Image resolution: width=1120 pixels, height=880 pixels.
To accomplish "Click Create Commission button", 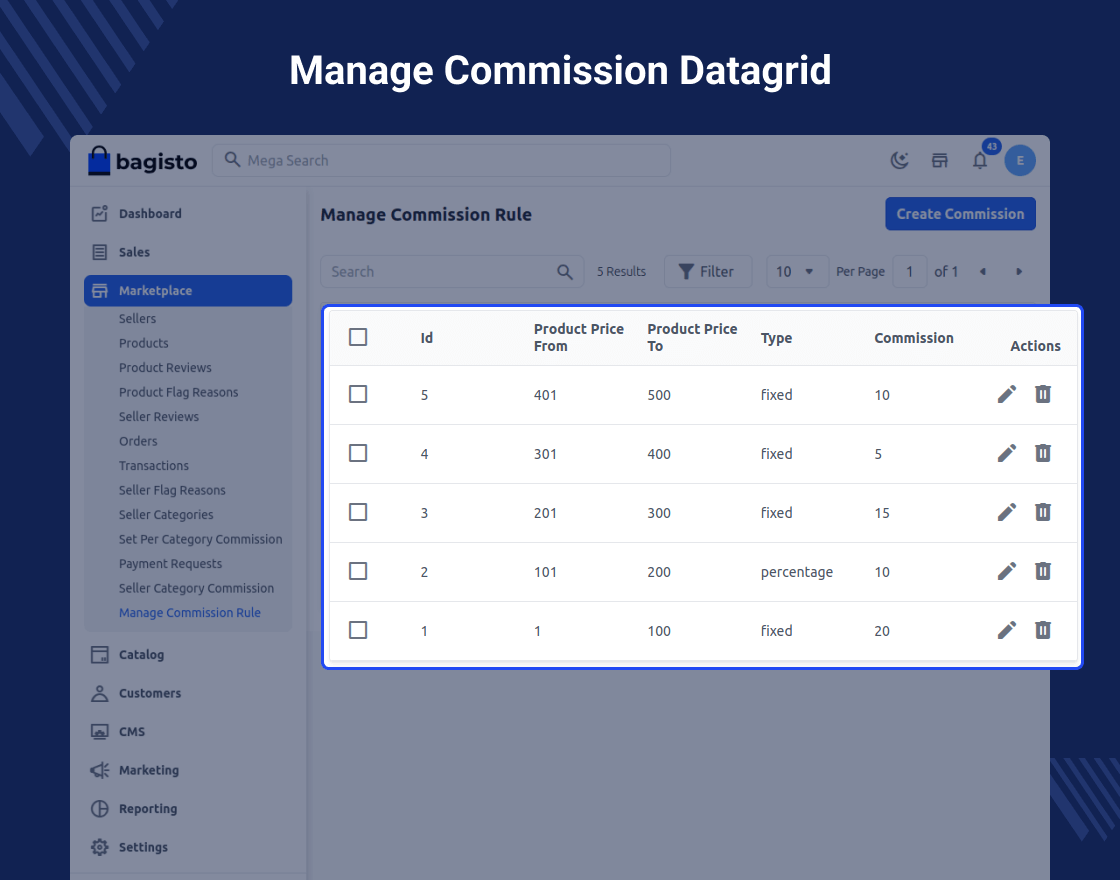I will click(960, 214).
